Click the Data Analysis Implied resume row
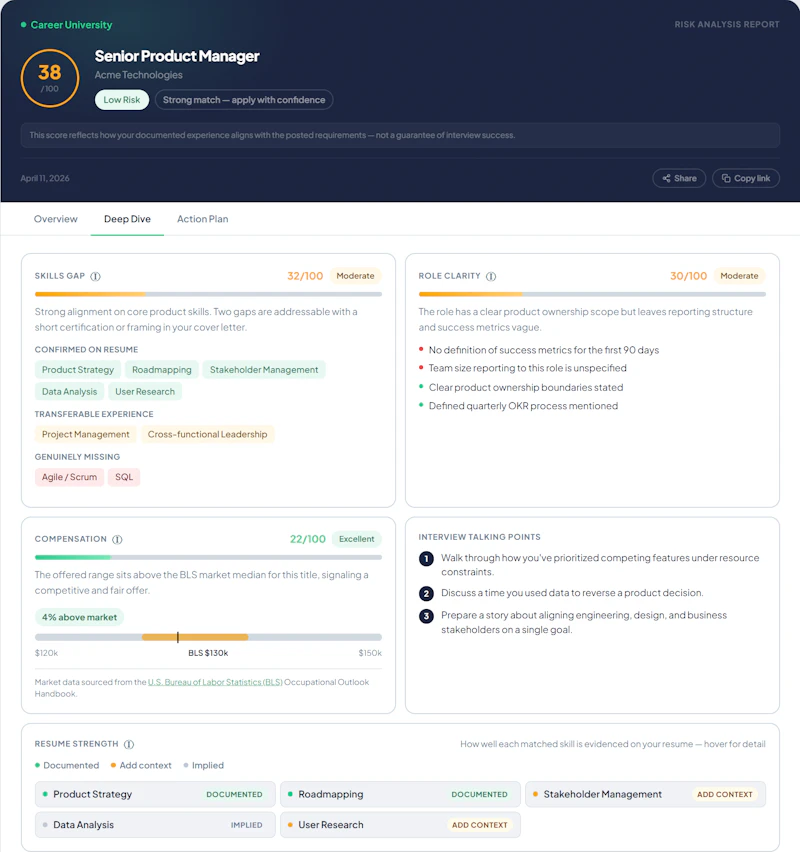The height and width of the screenshot is (852, 800). (x=155, y=825)
